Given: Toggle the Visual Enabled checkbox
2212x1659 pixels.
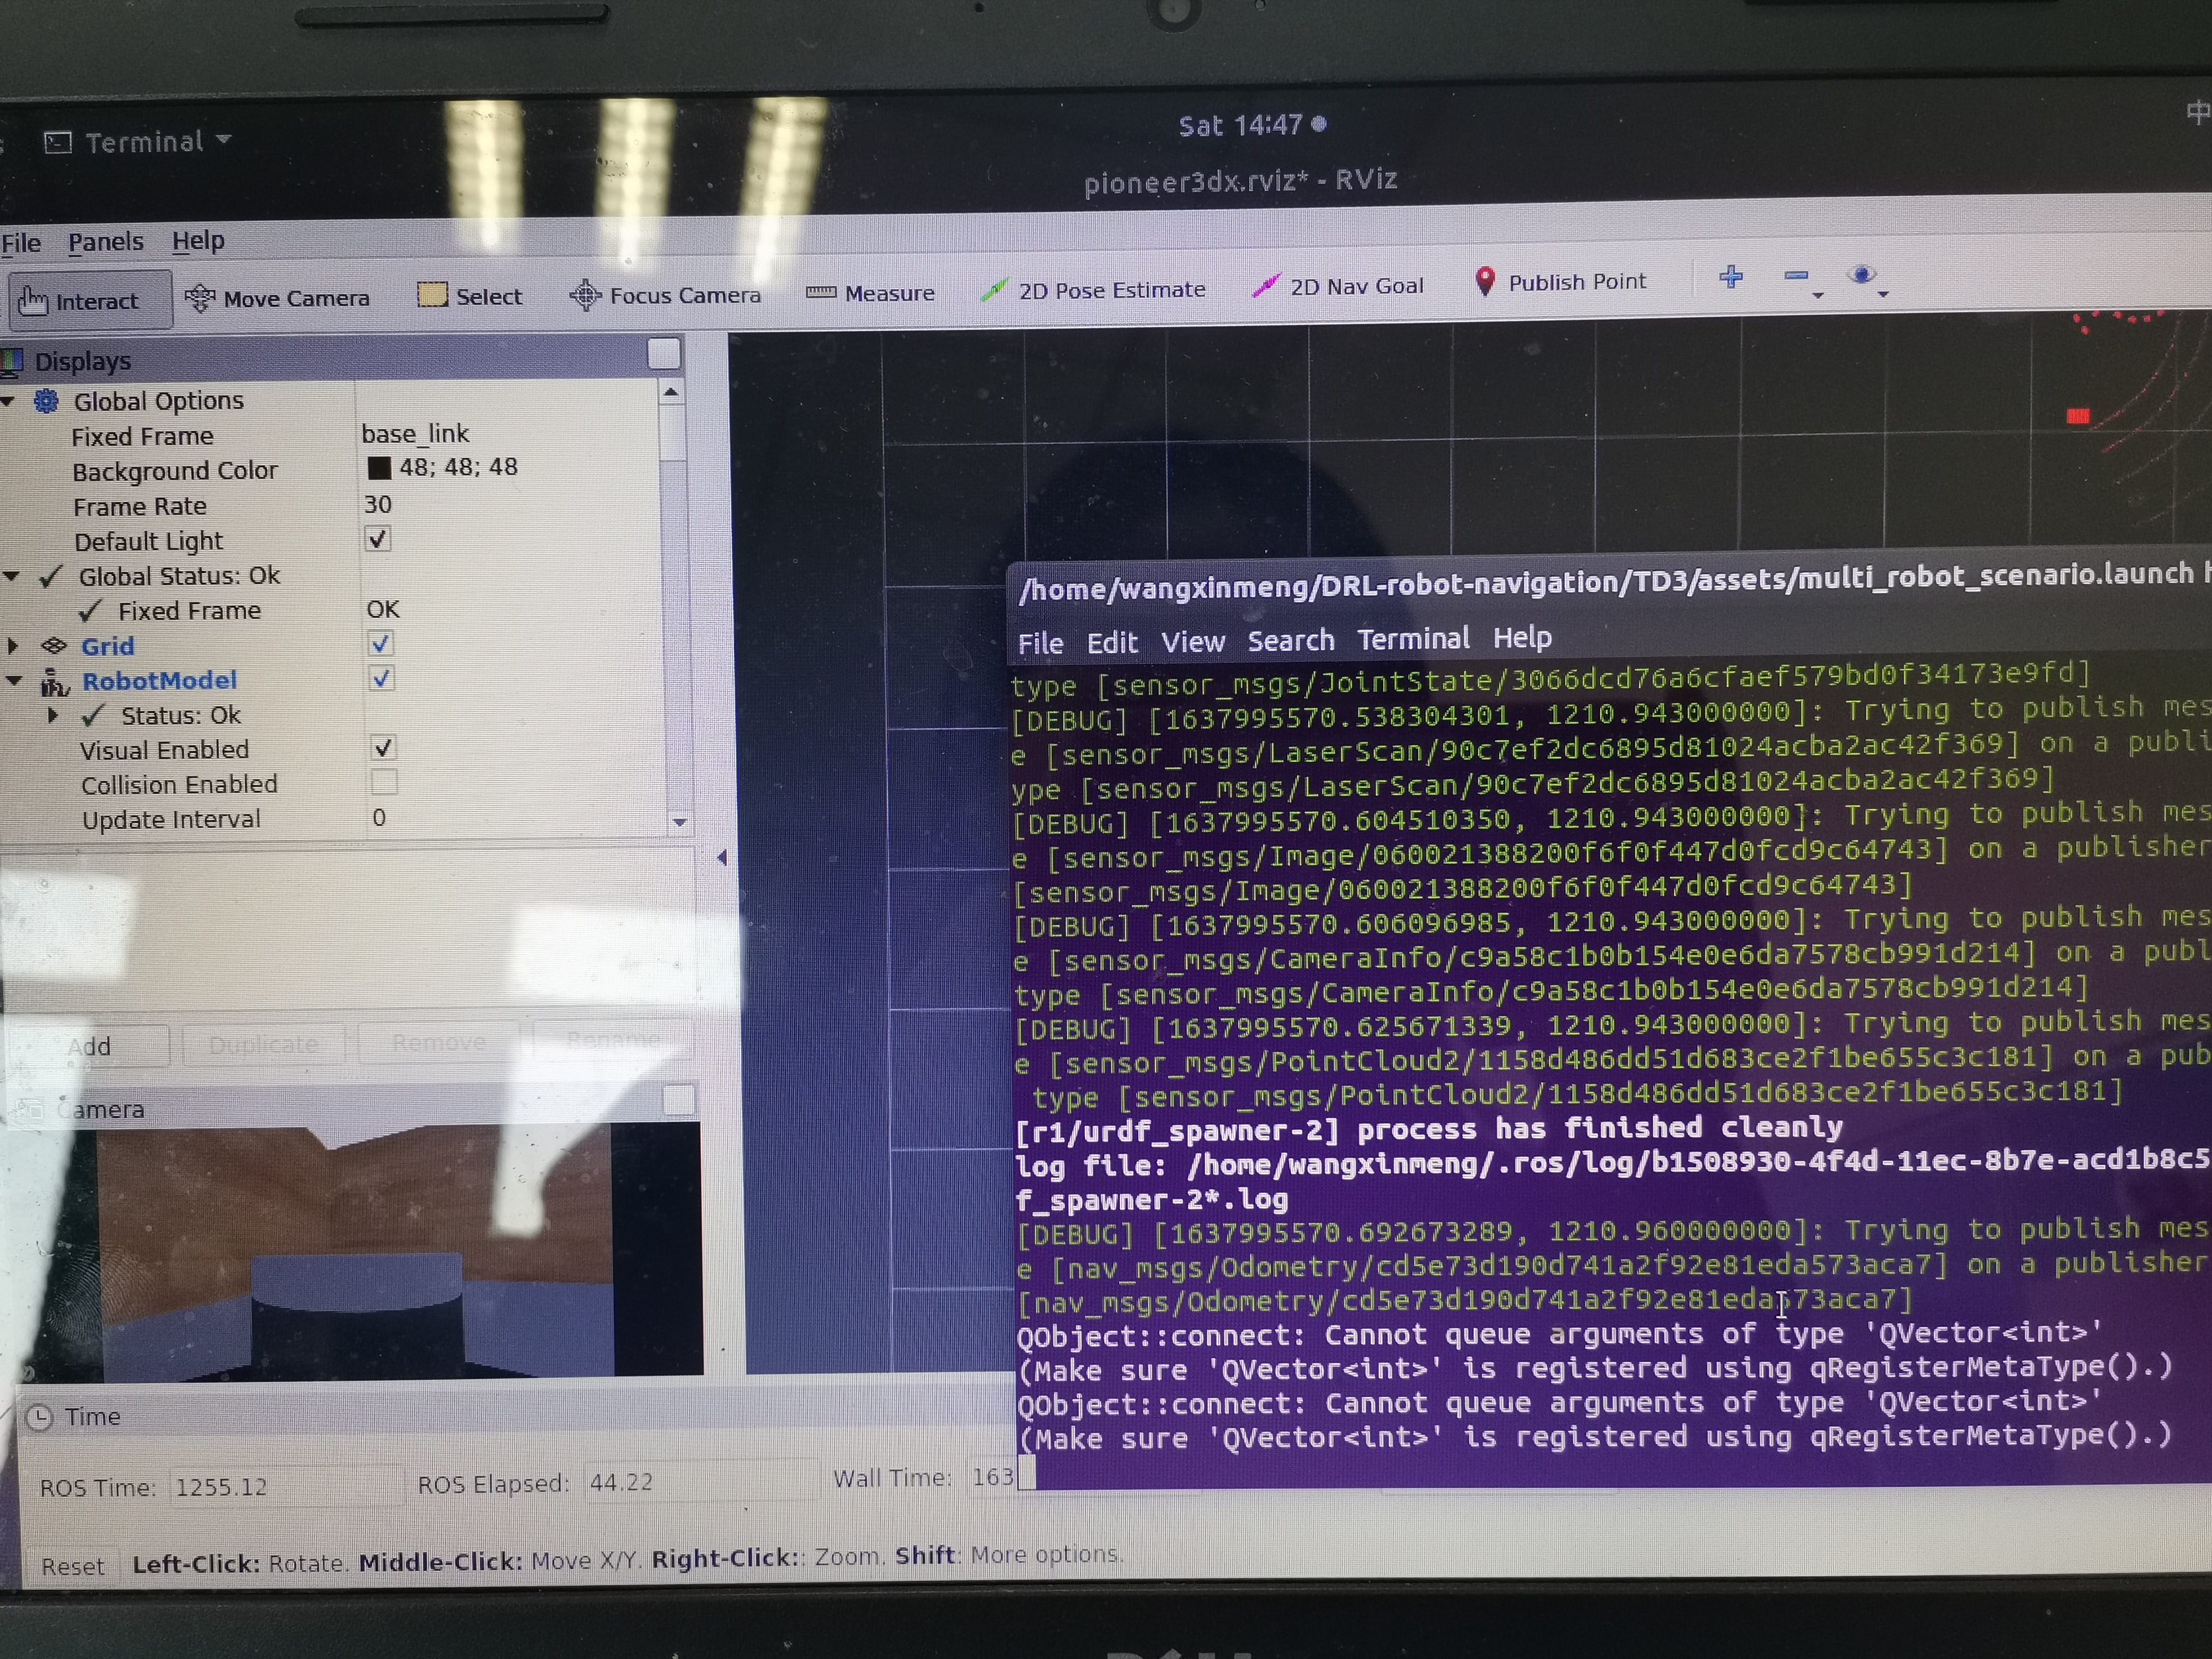Looking at the screenshot, I should (x=383, y=748).
